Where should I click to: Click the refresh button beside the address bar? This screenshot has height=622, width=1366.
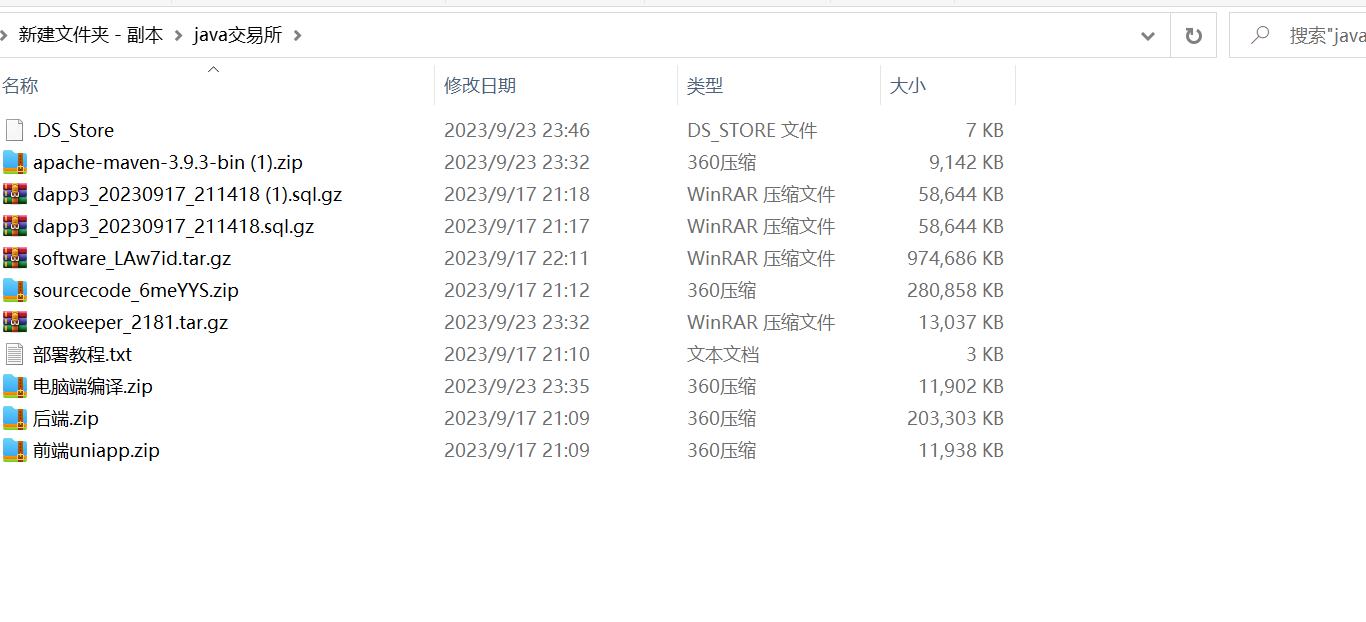[1193, 36]
